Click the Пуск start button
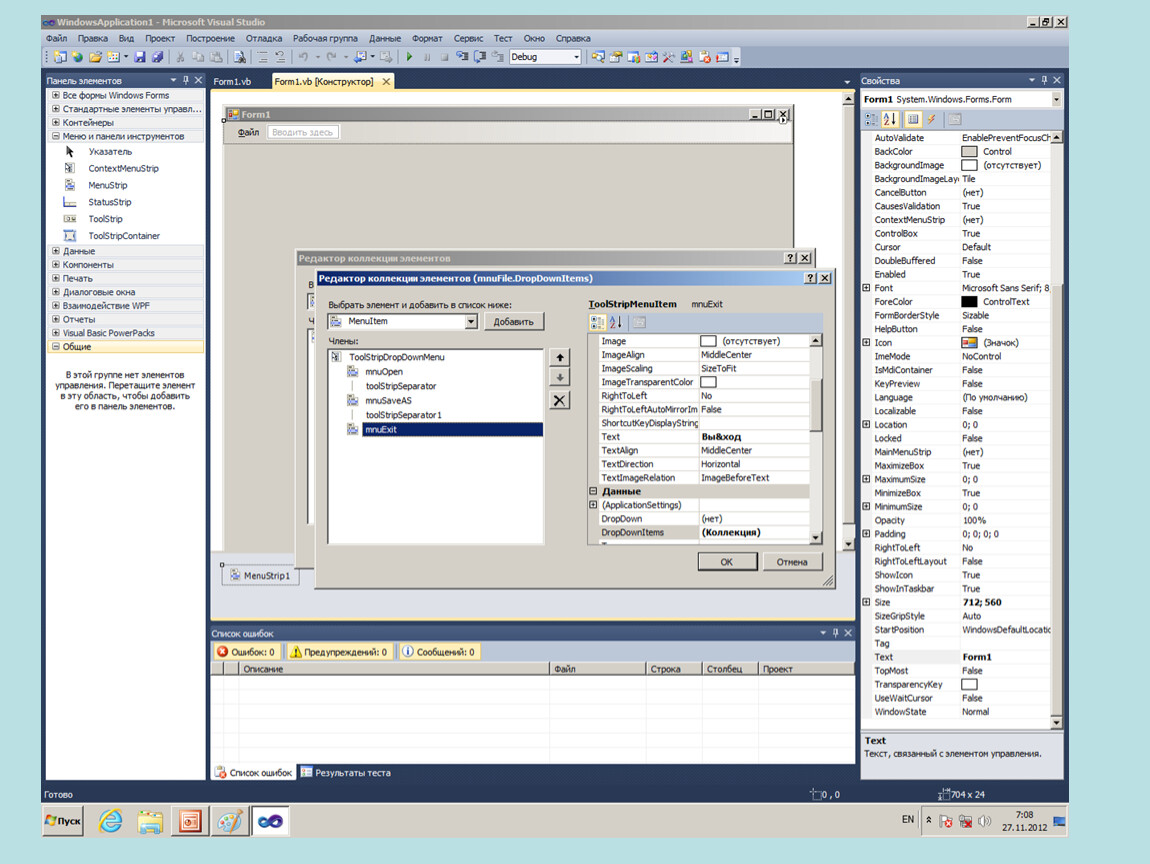Viewport: 1150px width, 864px height. coord(63,821)
